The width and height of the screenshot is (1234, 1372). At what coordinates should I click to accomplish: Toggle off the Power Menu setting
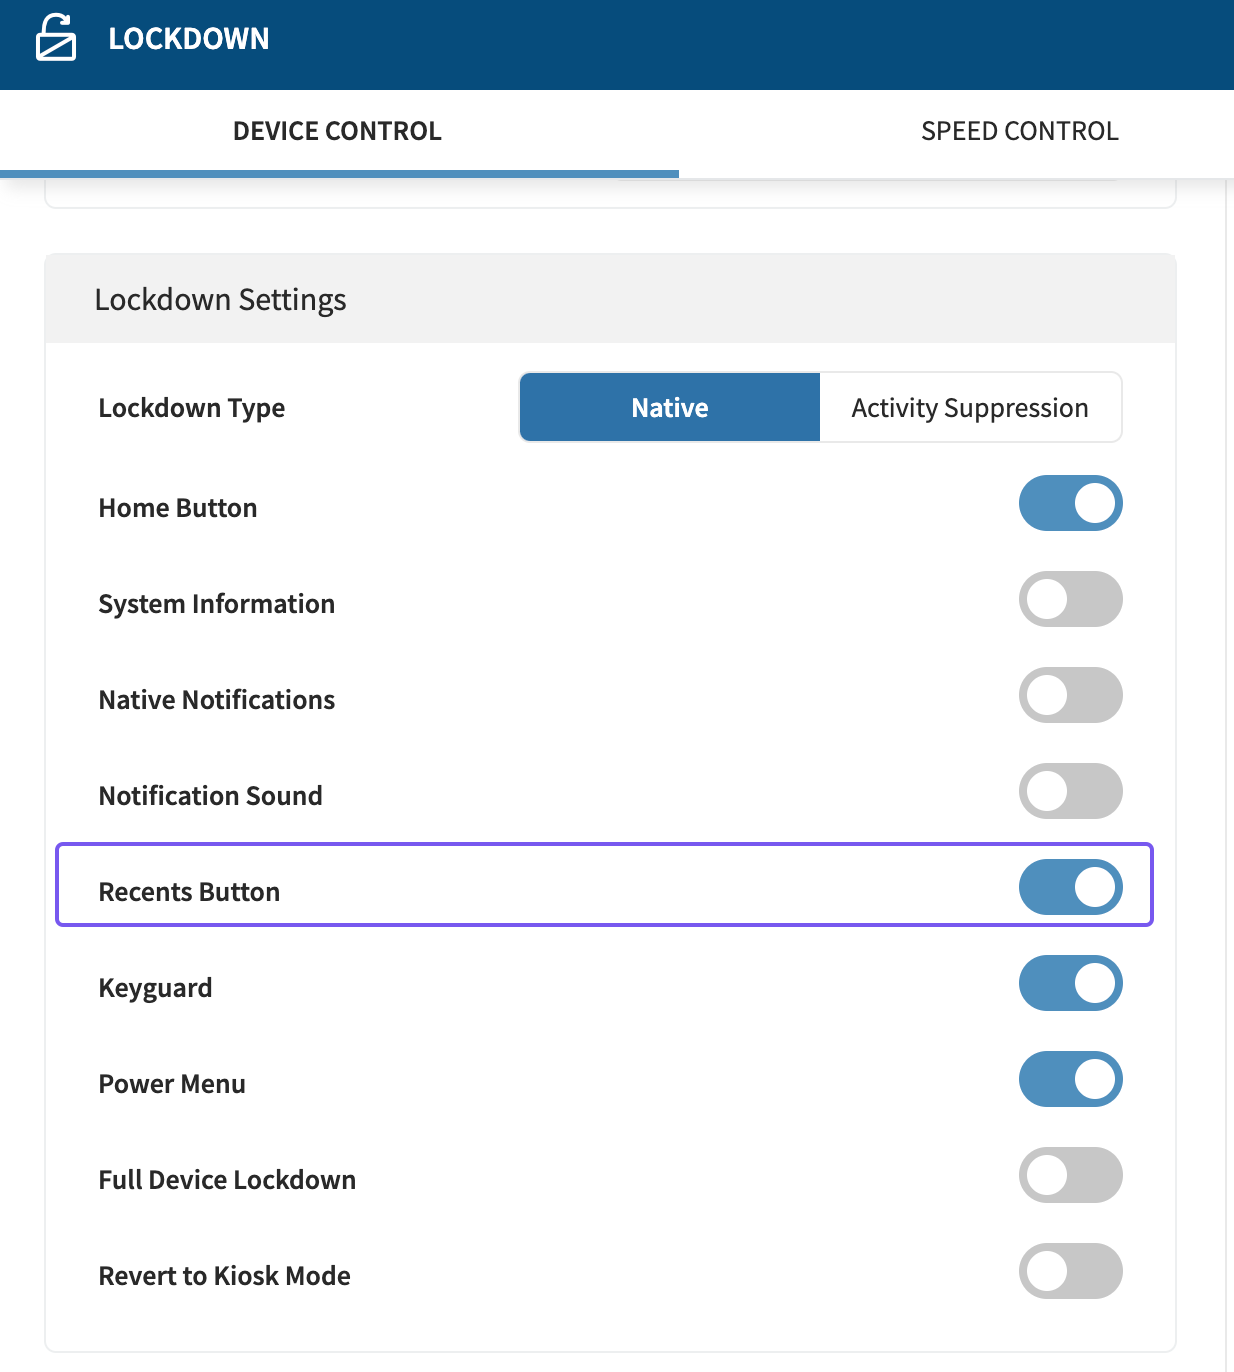pyautogui.click(x=1070, y=1079)
